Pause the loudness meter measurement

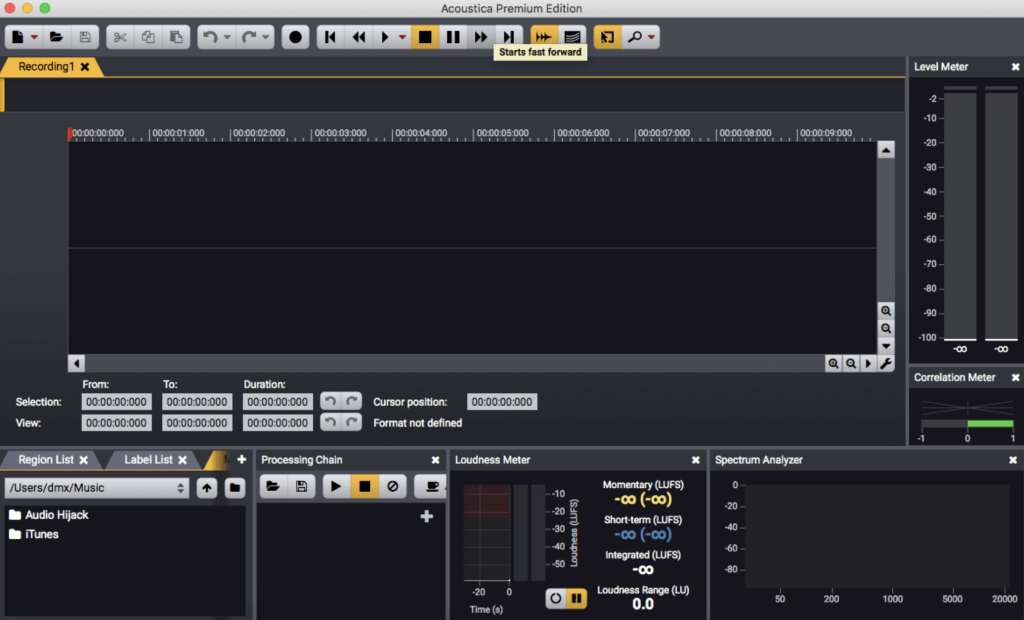click(577, 598)
